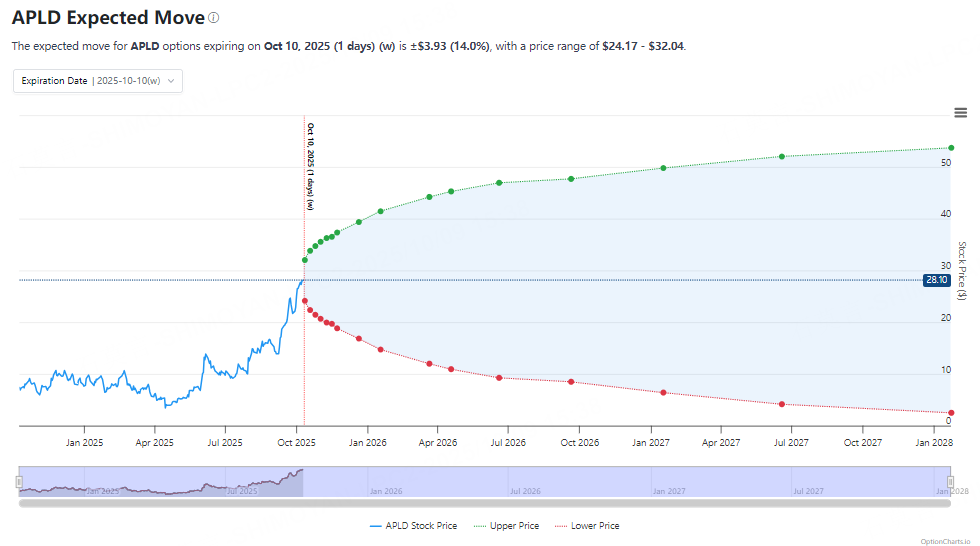Click the Oct 2027 x-axis label
Viewport: 980px width, 546px height.
[862, 443]
